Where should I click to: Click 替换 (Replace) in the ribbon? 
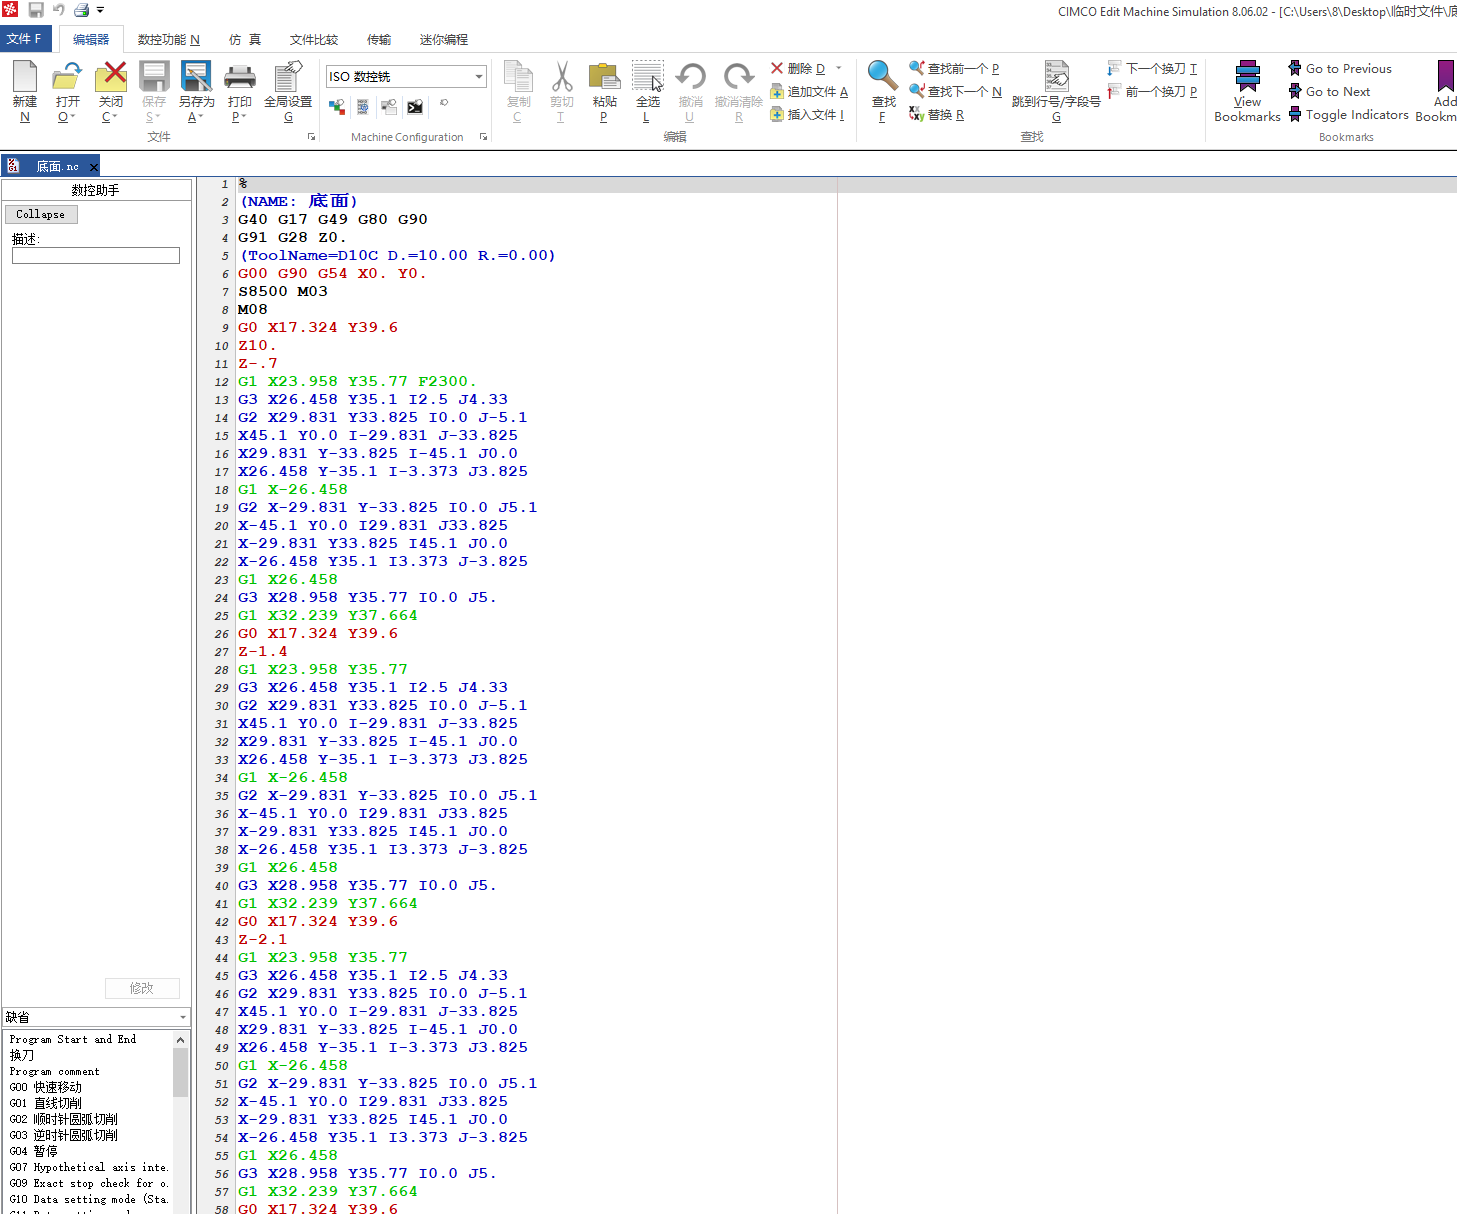[x=937, y=115]
